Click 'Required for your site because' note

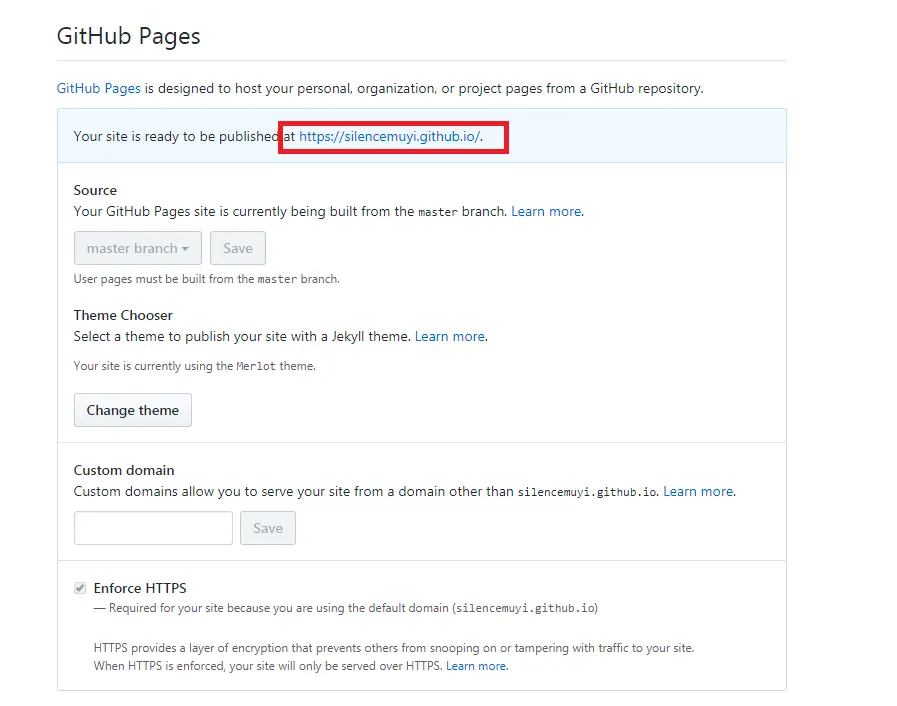tap(346, 608)
